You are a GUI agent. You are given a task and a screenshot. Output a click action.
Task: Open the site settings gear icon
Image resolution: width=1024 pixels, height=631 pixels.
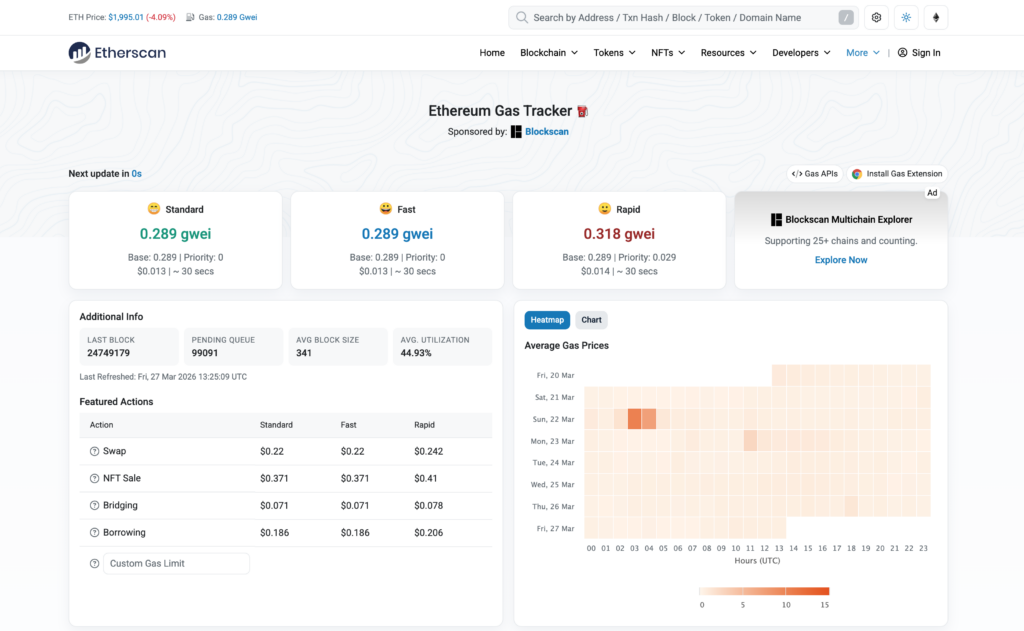[x=877, y=18]
